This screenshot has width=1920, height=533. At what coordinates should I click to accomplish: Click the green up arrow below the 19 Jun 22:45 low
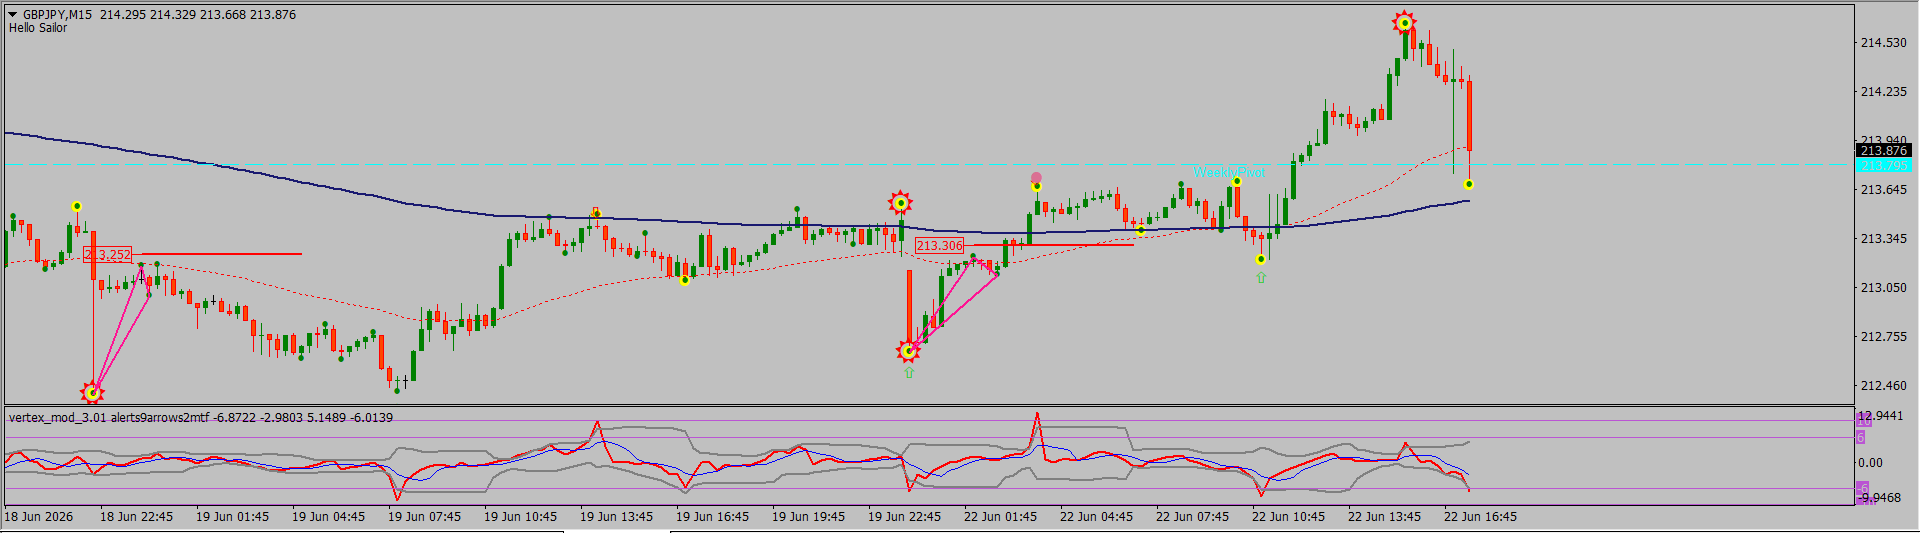click(x=909, y=372)
